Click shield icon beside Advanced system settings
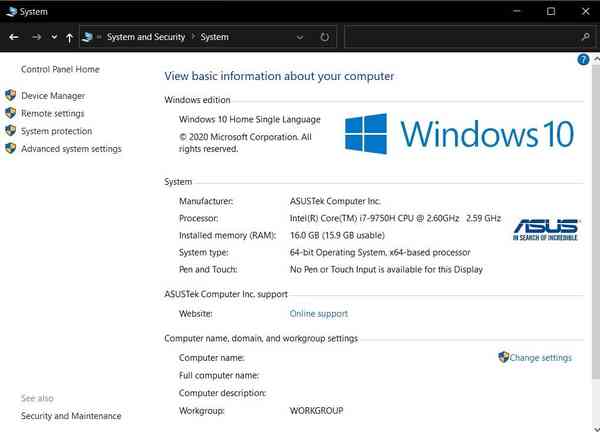Screen dimensions: 600x432 click(x=11, y=148)
